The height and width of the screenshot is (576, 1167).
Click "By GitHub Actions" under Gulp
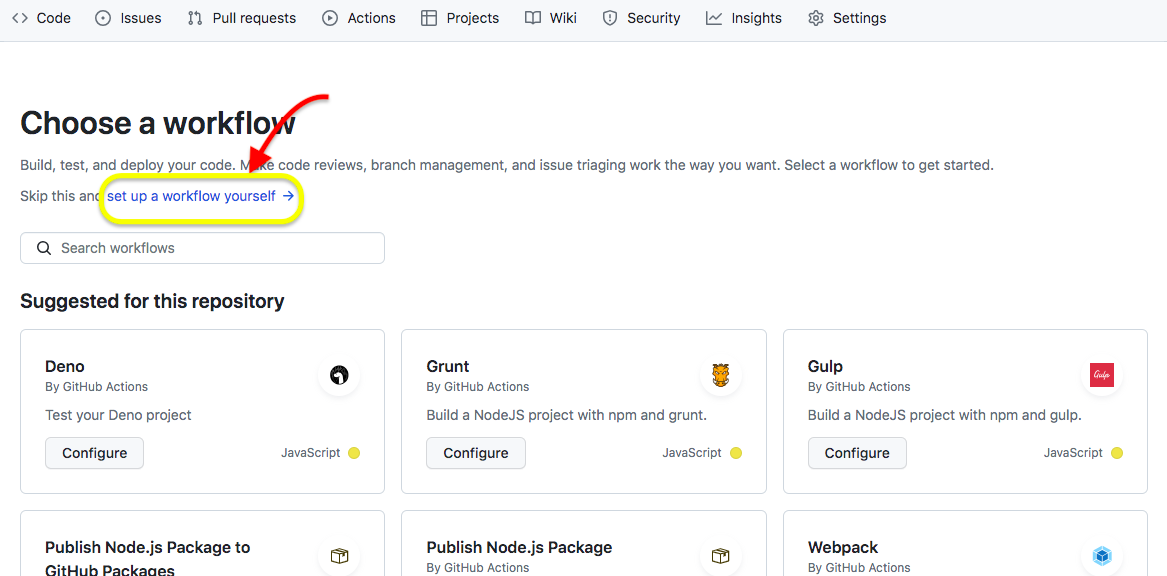click(x=859, y=387)
